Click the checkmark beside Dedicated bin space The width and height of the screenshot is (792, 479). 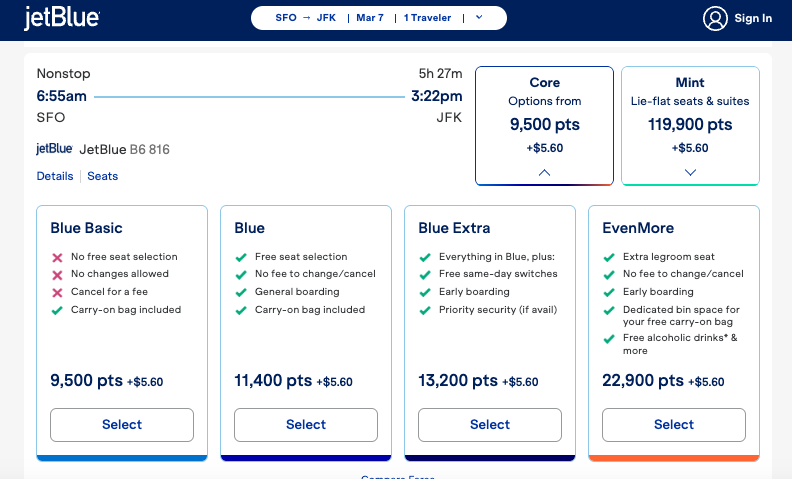[609, 310]
